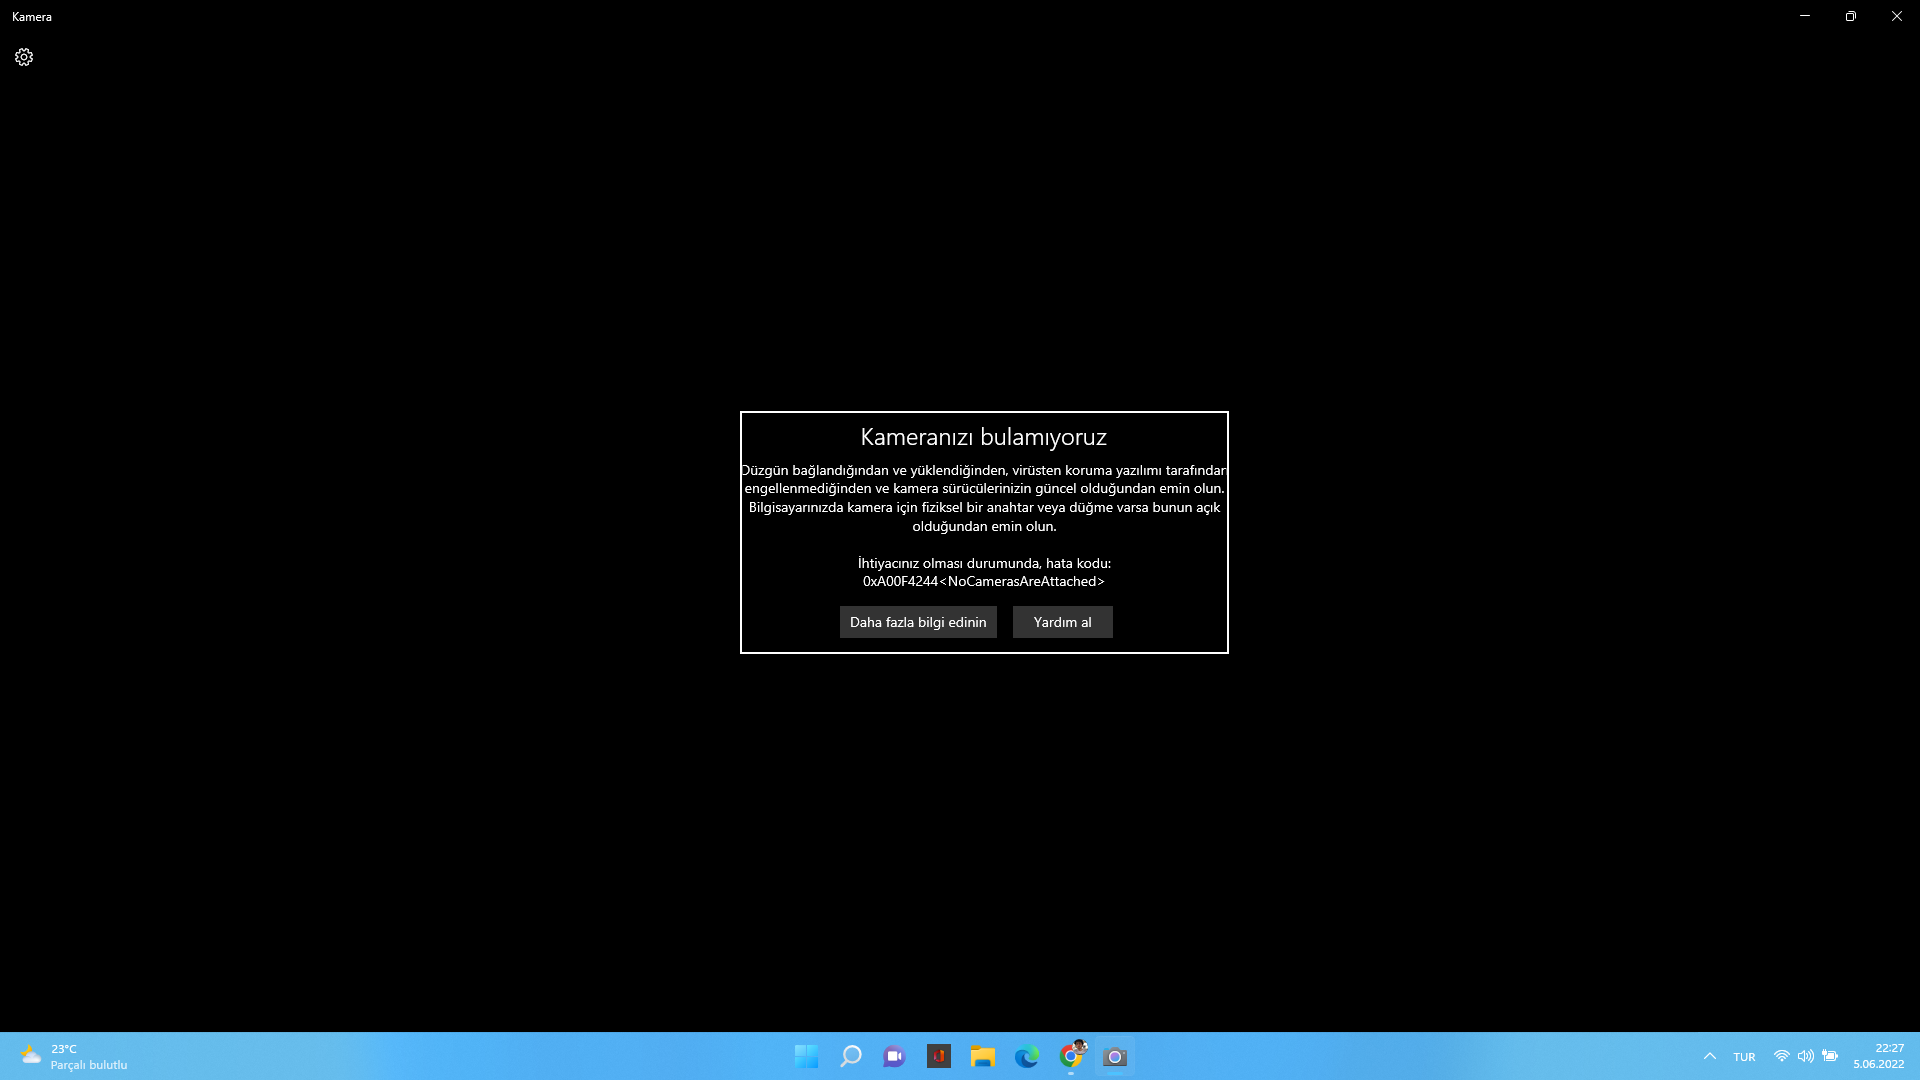
Task: Open the Camera settings gear
Action: point(24,57)
